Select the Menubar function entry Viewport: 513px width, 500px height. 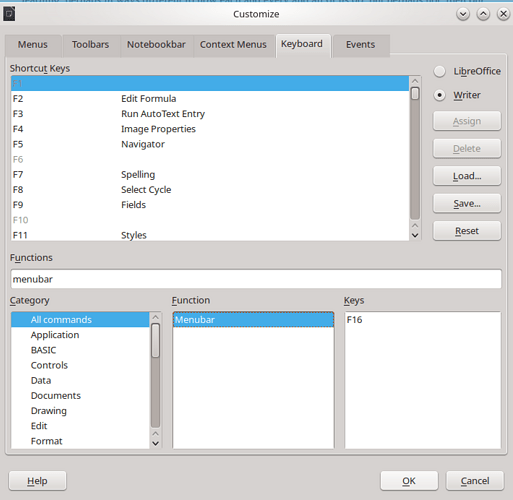click(253, 320)
